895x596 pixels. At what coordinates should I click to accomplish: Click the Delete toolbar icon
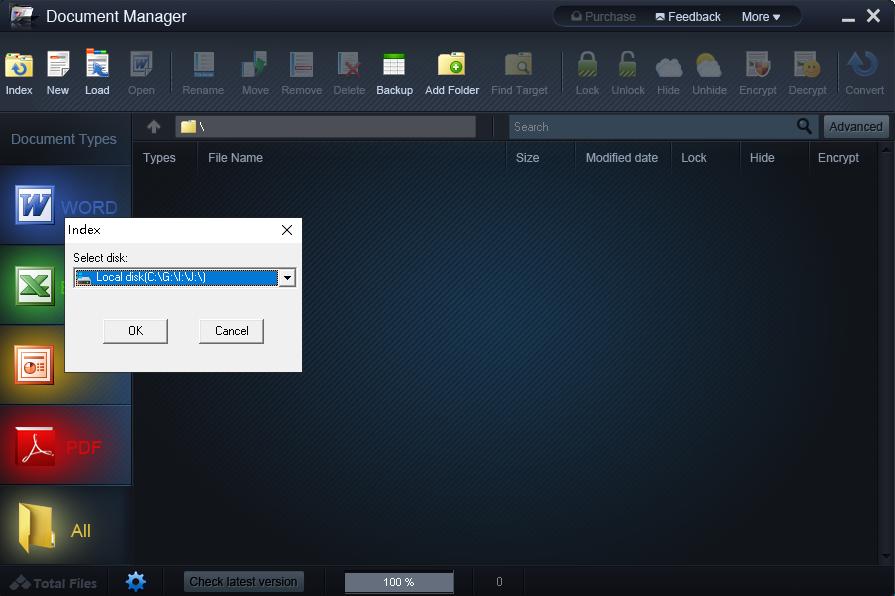pyautogui.click(x=349, y=73)
